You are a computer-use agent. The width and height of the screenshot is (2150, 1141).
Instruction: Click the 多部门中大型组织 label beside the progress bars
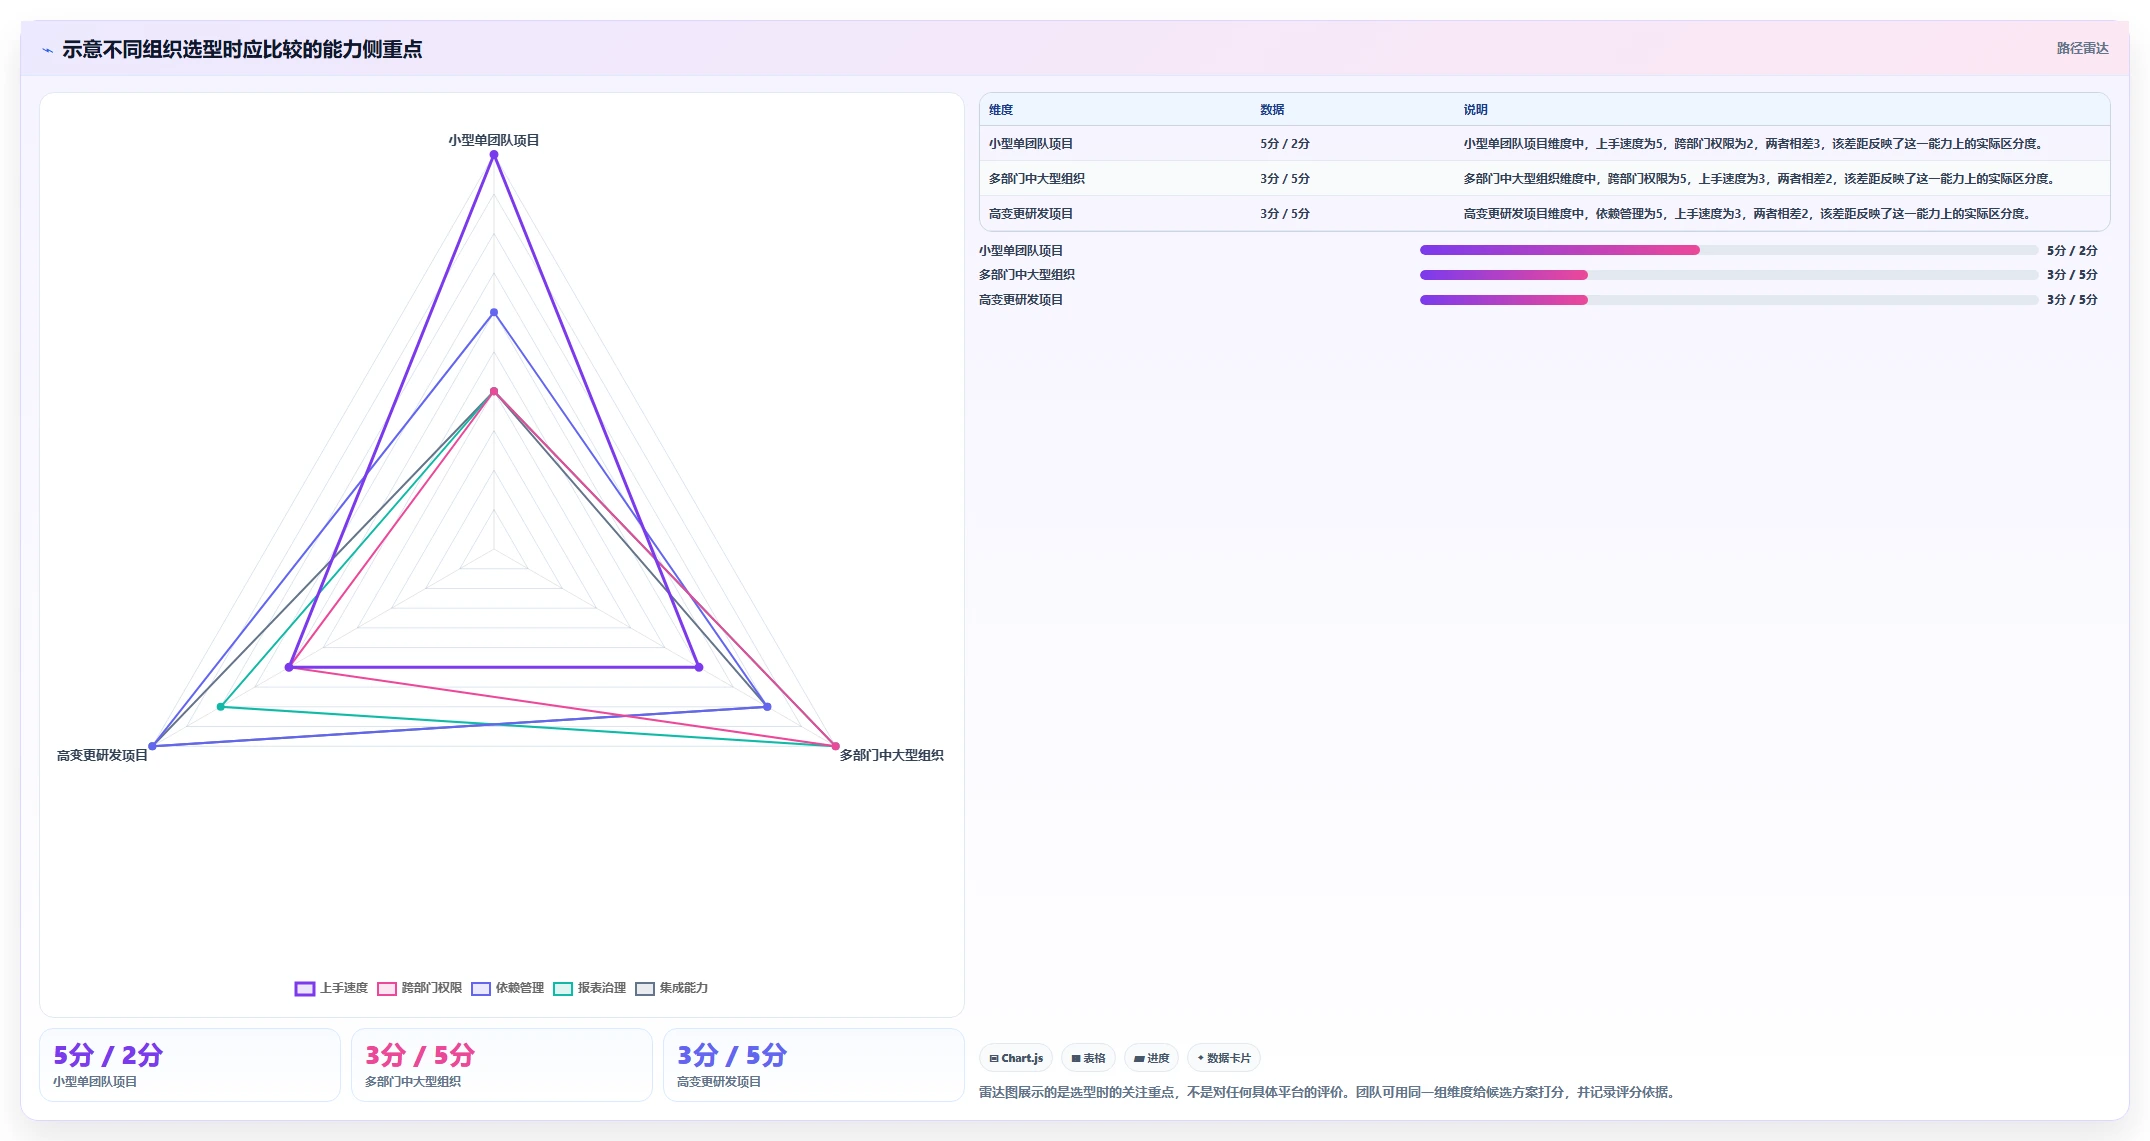click(x=1027, y=275)
